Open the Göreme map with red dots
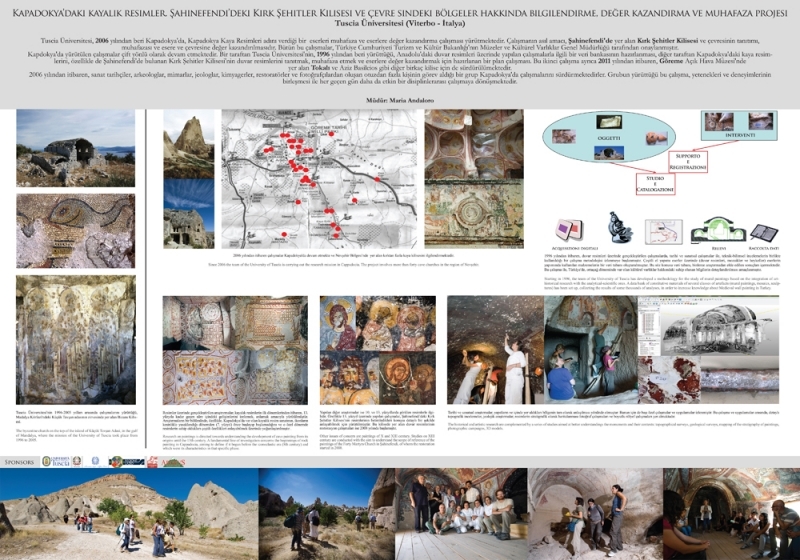Viewport: 800px width, 560px height. point(319,179)
